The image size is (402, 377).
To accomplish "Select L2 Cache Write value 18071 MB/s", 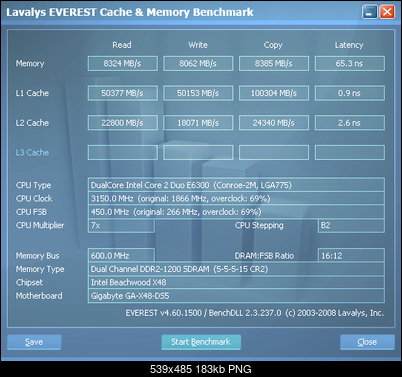I will pos(198,123).
